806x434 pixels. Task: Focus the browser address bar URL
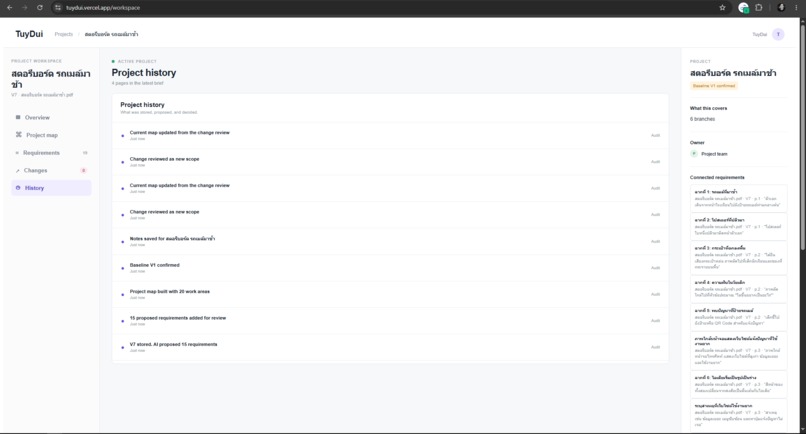103,8
